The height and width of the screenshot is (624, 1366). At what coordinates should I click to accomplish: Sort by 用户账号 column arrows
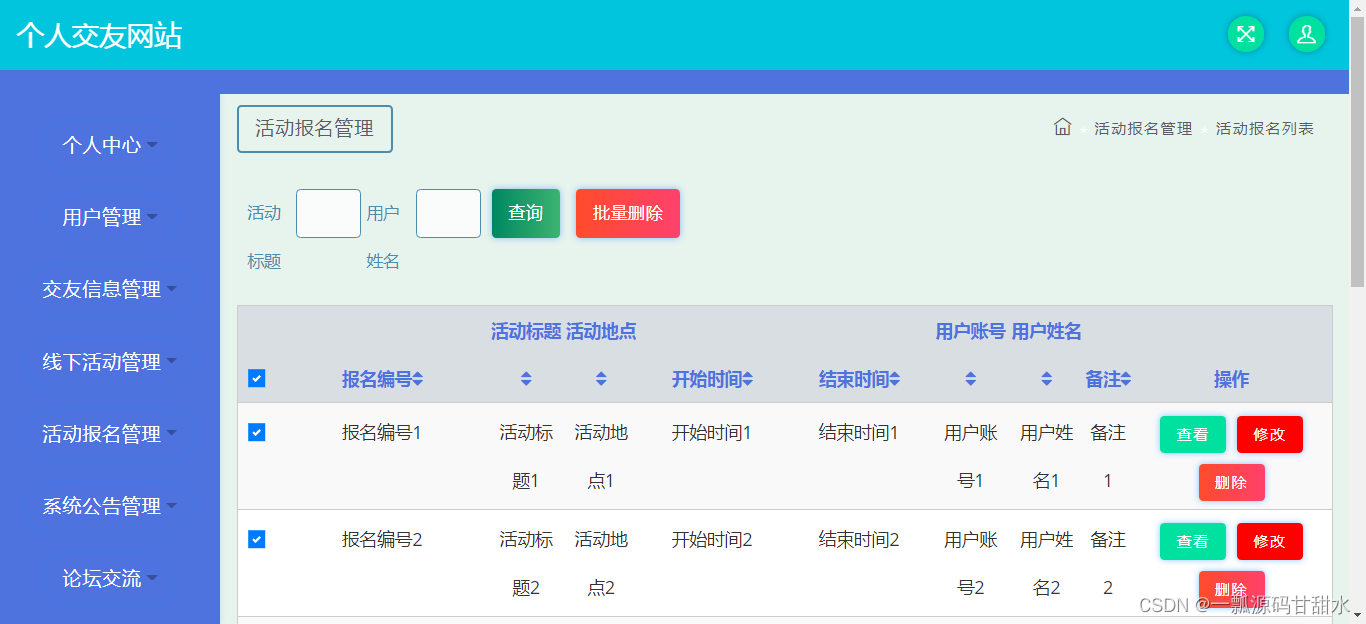(x=970, y=379)
